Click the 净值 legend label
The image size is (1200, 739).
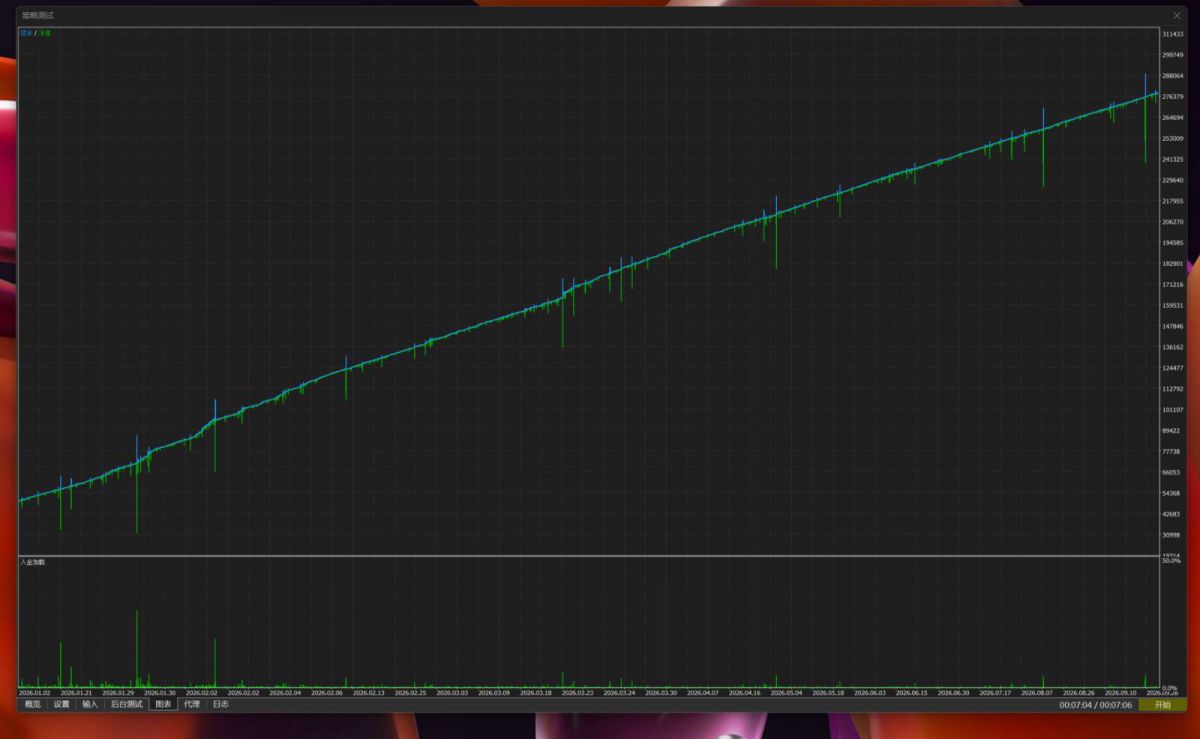pos(44,33)
